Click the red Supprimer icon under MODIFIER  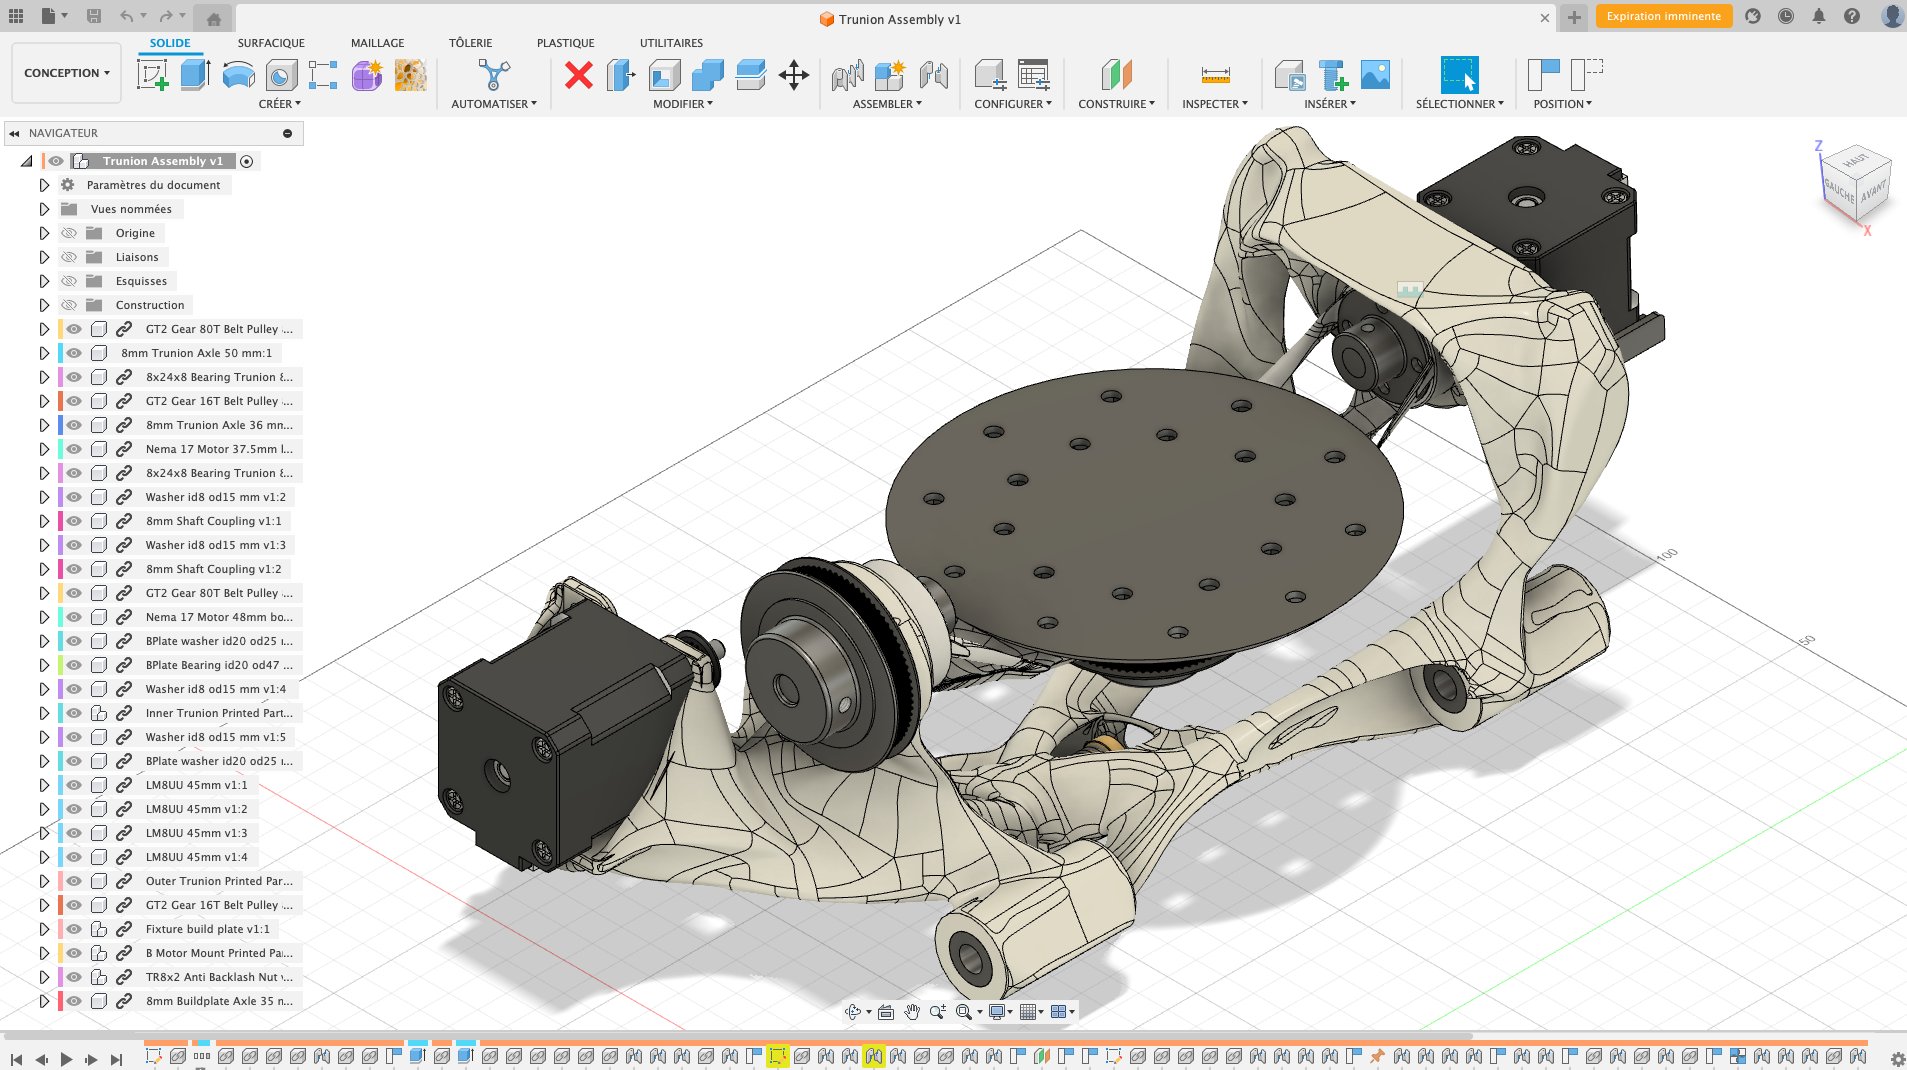click(x=578, y=75)
